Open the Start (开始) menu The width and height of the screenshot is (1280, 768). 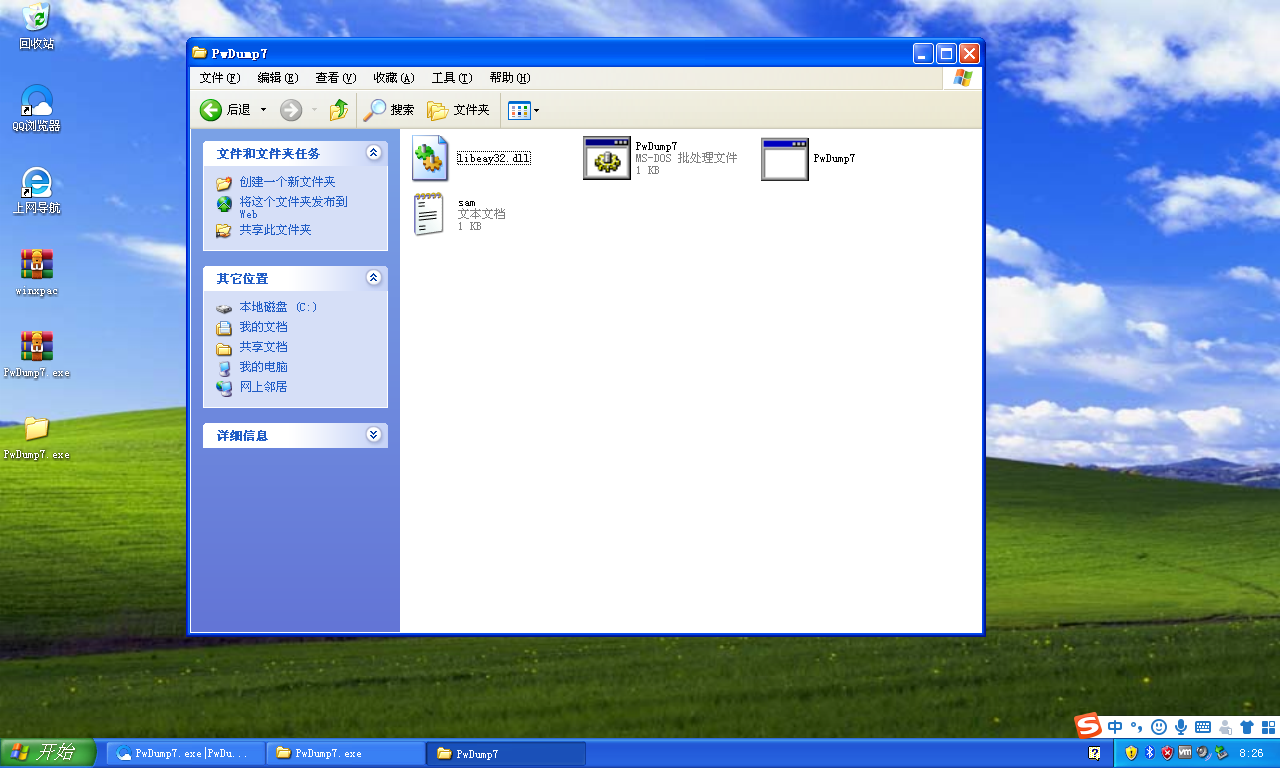[x=48, y=753]
